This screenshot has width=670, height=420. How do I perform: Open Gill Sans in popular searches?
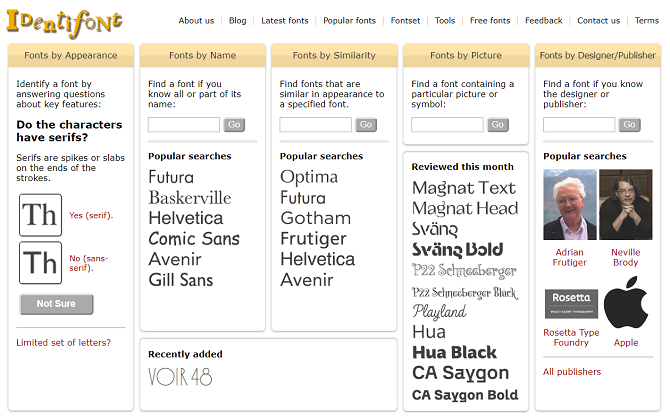[x=181, y=280]
